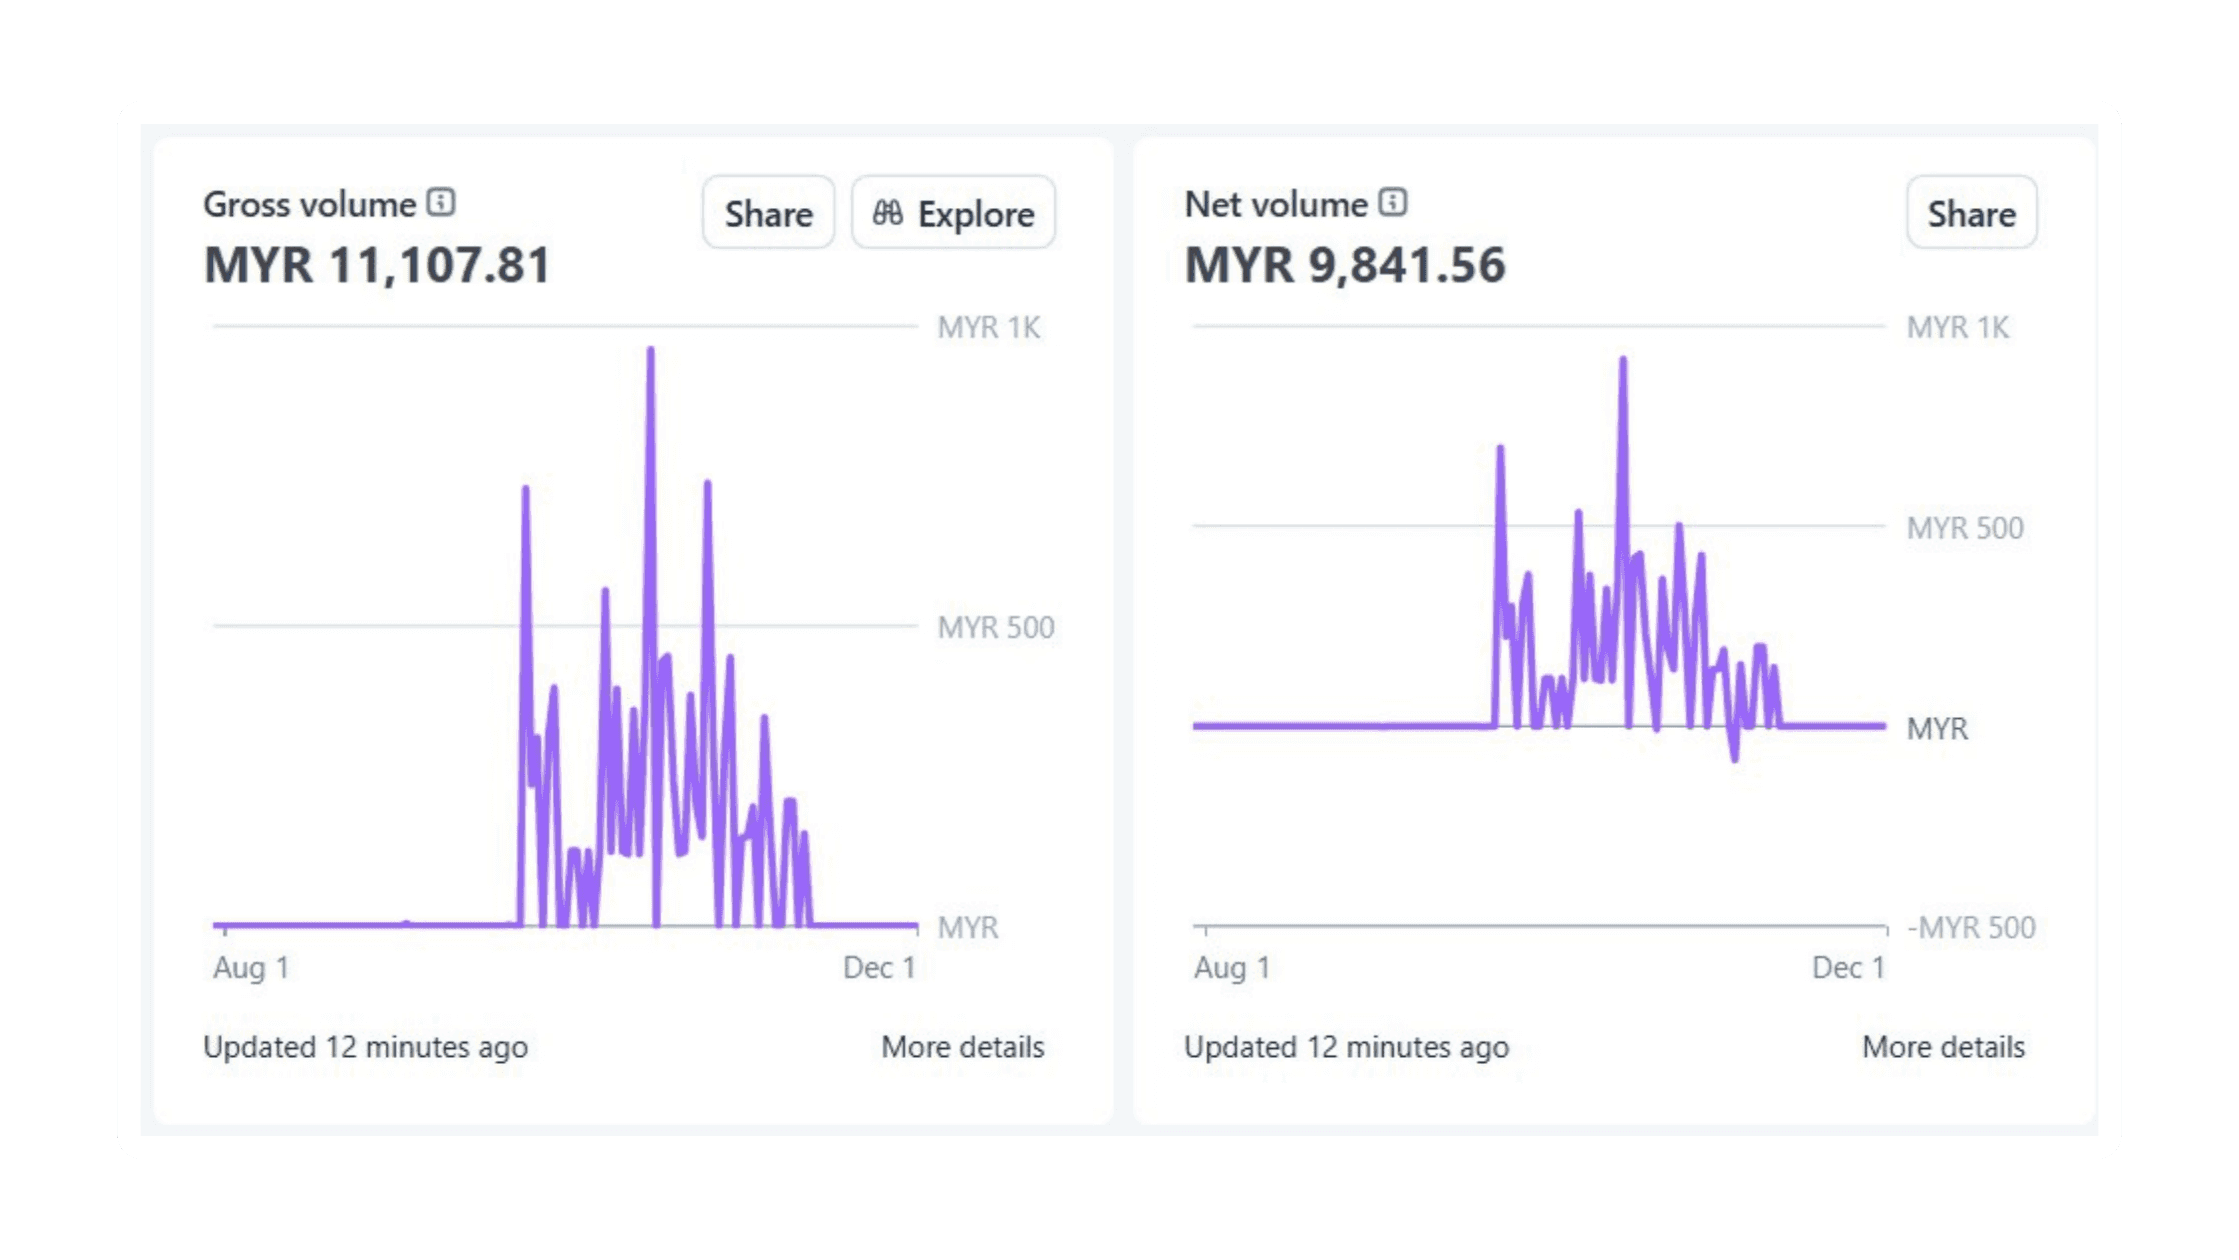The width and height of the screenshot is (2239, 1260).
Task: Share the Gross volume chart
Action: (768, 213)
